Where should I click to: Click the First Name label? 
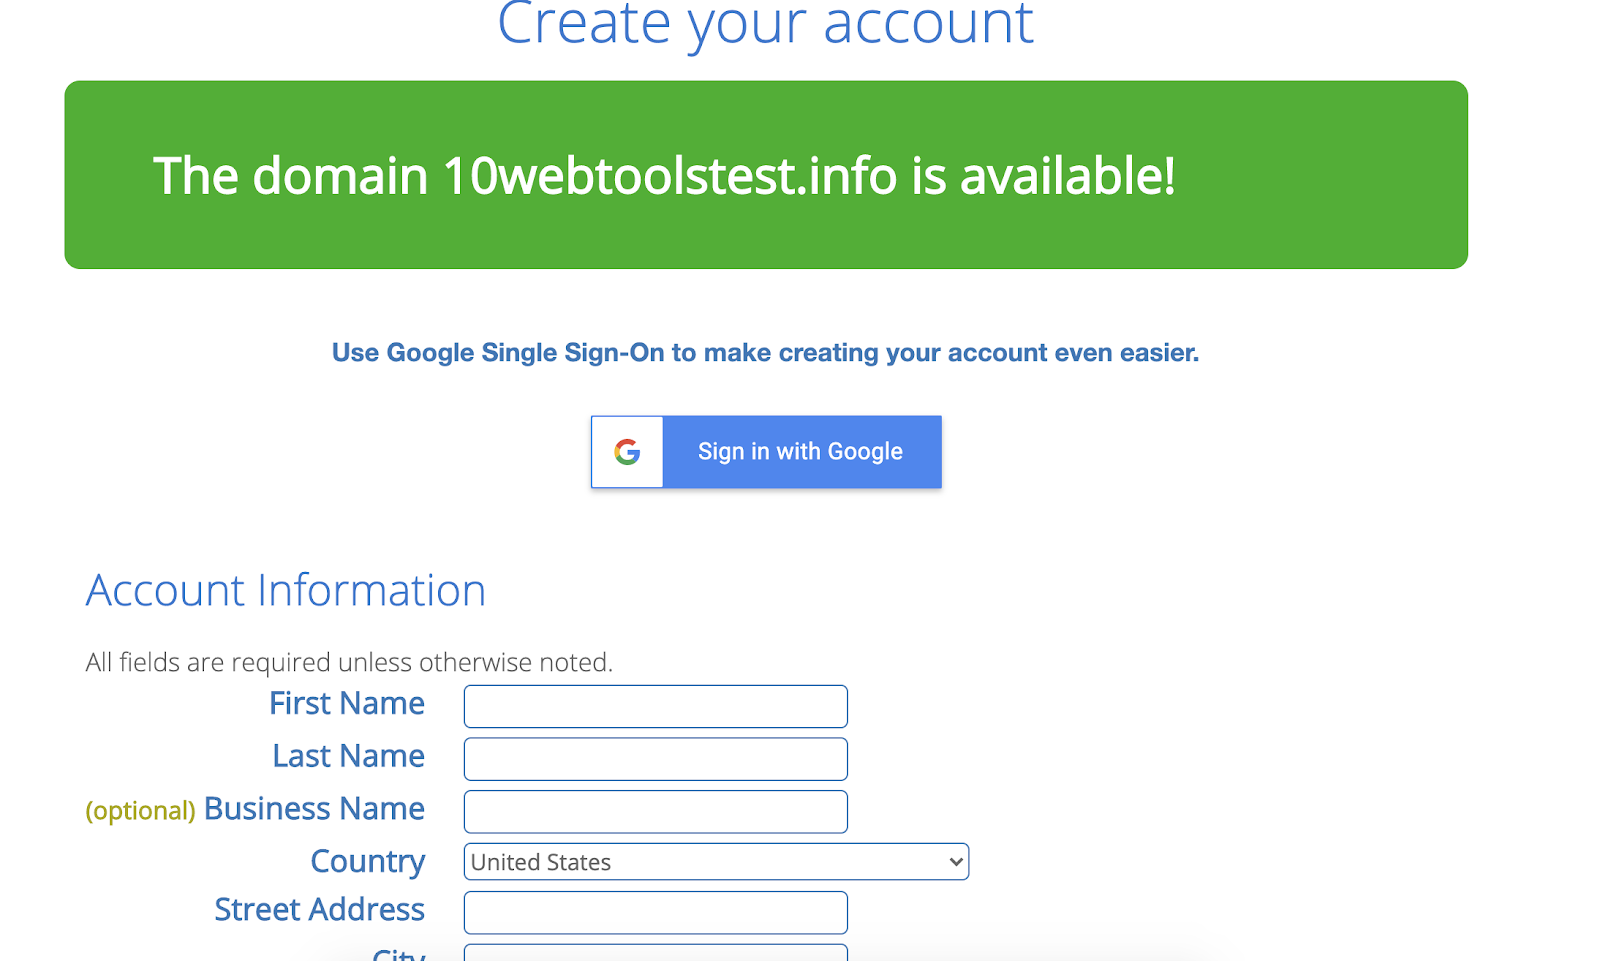347,704
